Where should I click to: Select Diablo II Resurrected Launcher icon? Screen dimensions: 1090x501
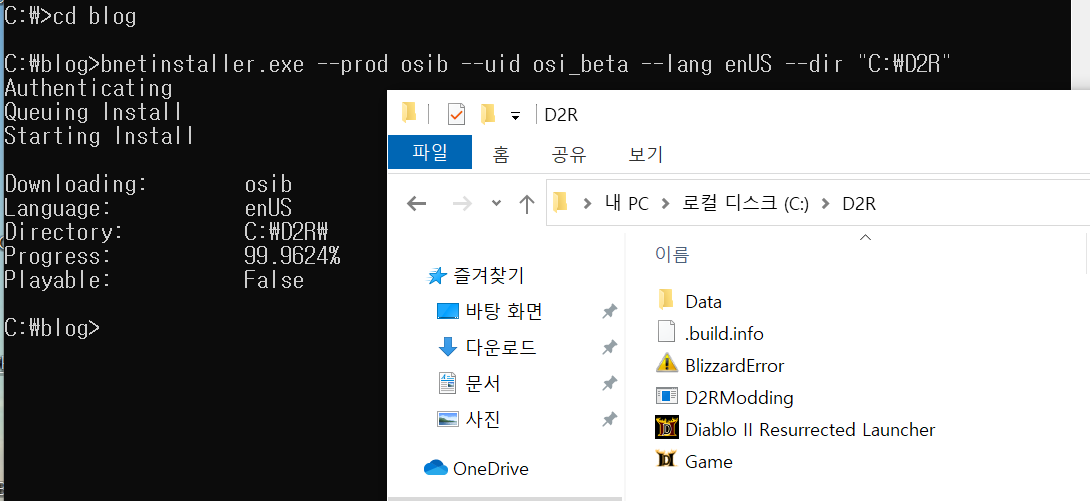pyautogui.click(x=666, y=428)
